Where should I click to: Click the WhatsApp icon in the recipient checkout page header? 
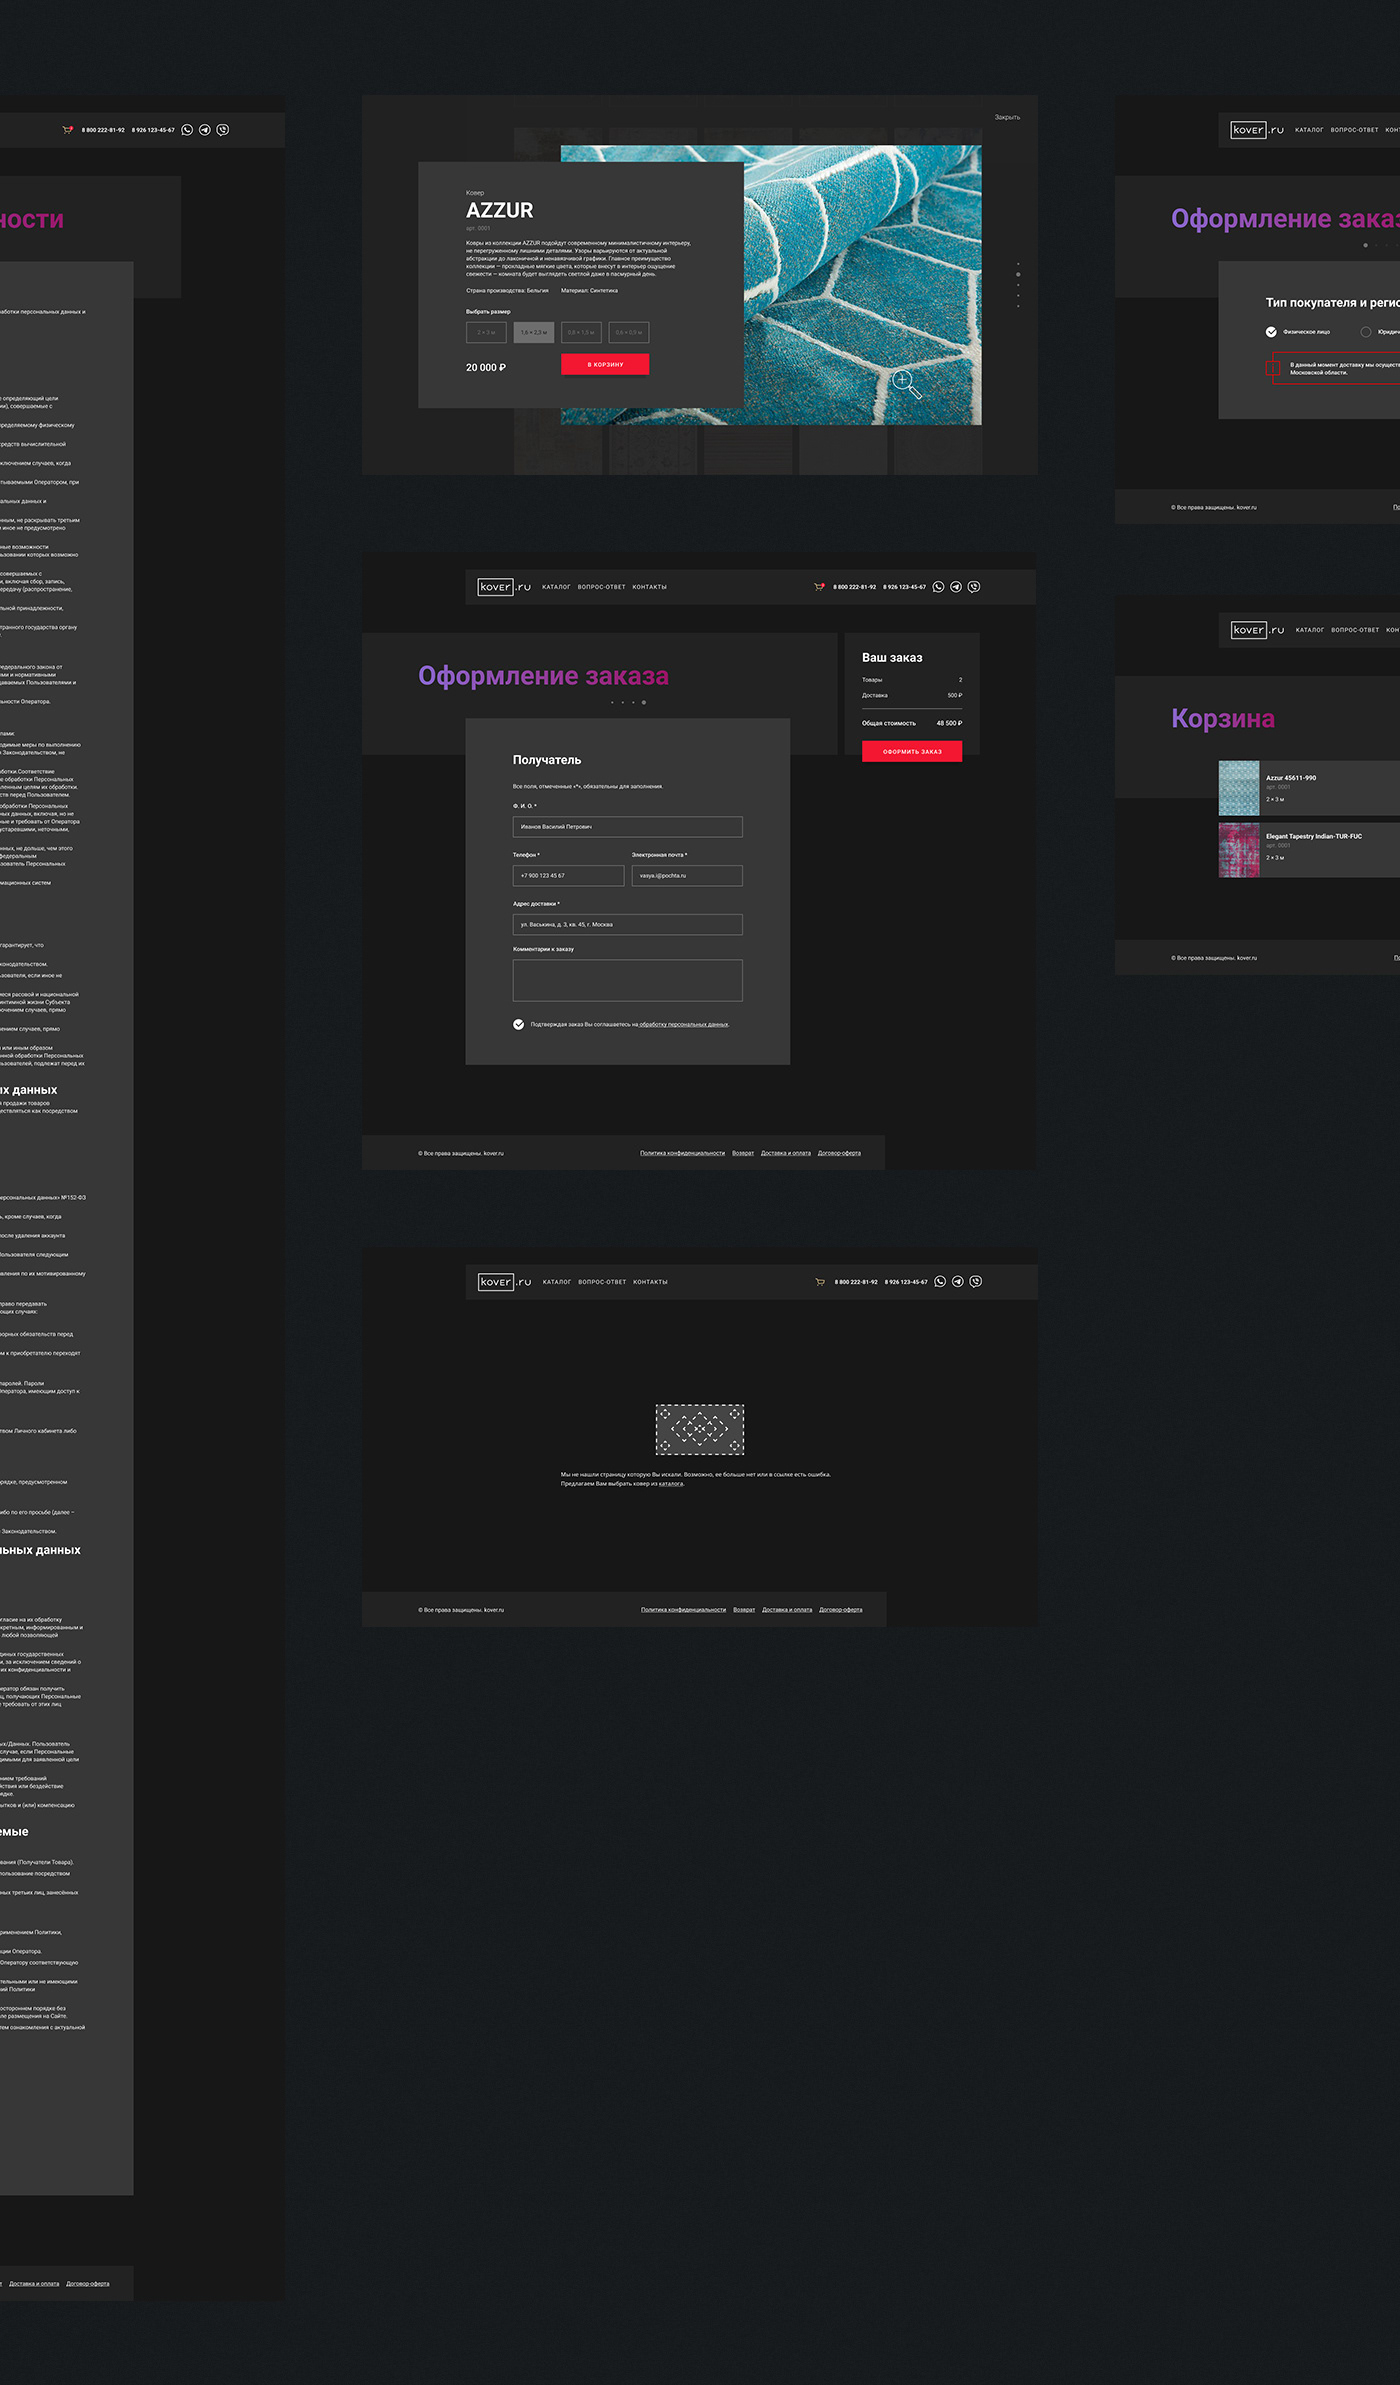[x=938, y=587]
